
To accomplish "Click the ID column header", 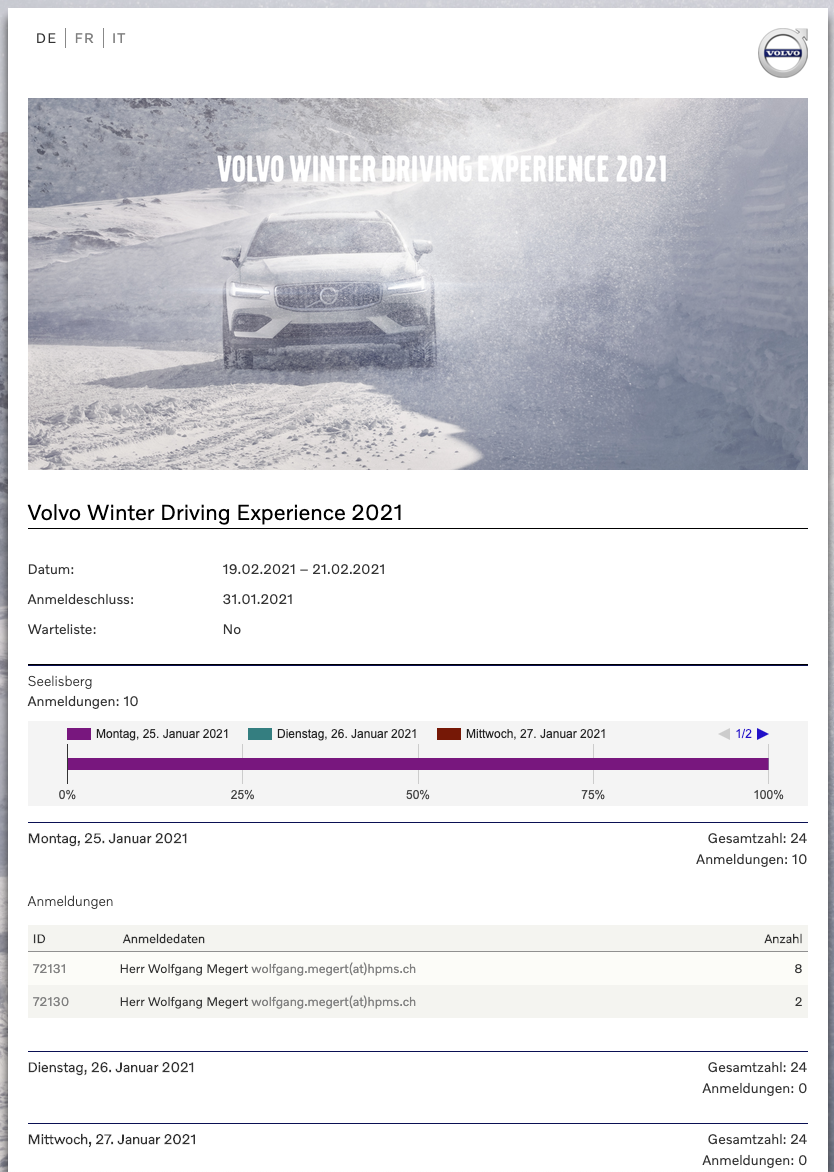I will (39, 939).
